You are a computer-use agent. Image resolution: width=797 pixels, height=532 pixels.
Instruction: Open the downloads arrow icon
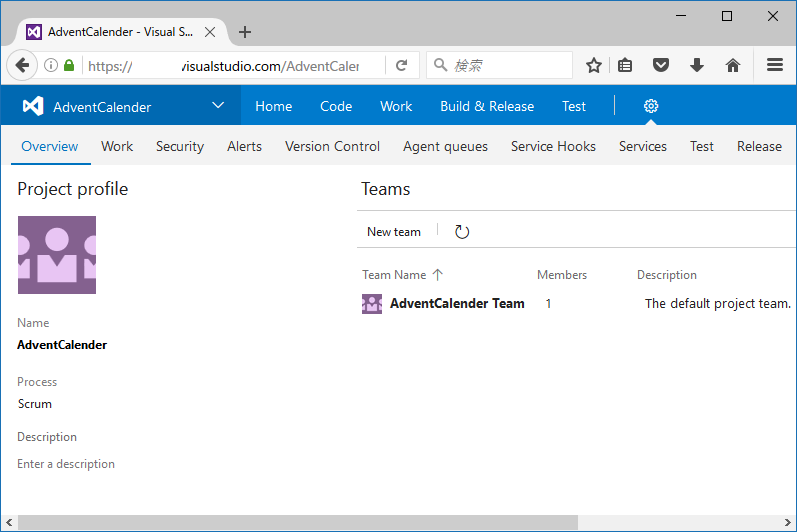[x=696, y=65]
